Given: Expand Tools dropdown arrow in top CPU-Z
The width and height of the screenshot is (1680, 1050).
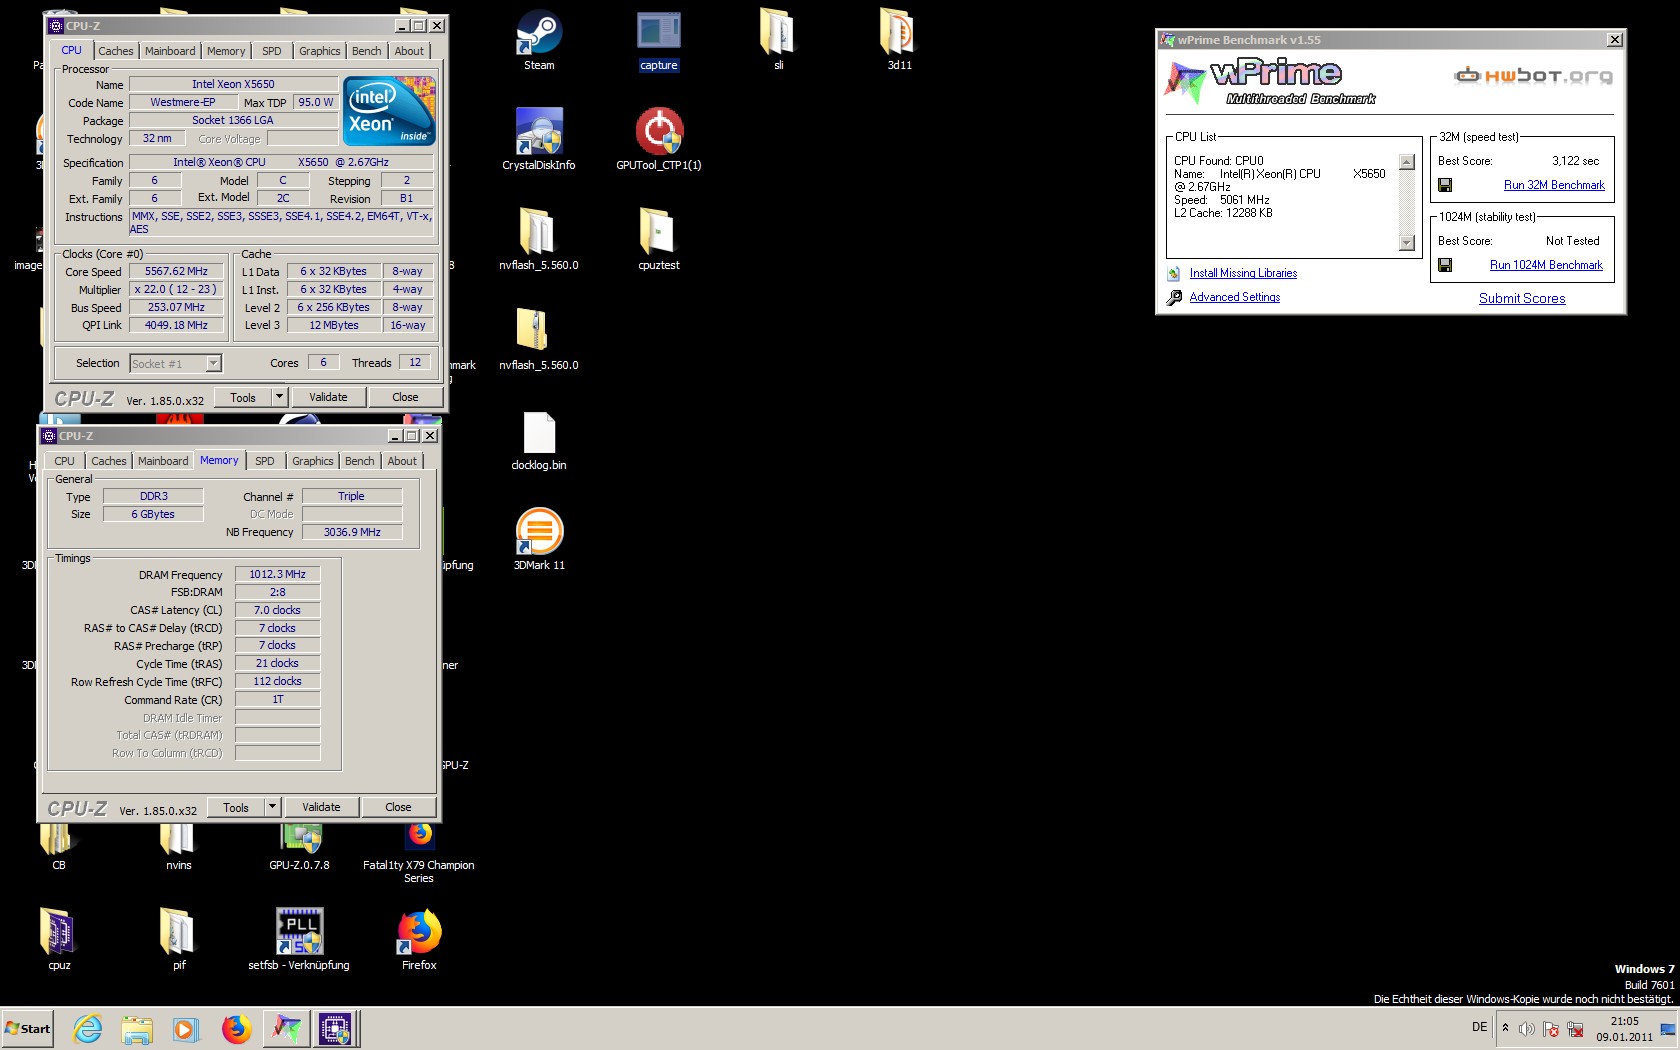Looking at the screenshot, I should tap(280, 397).
